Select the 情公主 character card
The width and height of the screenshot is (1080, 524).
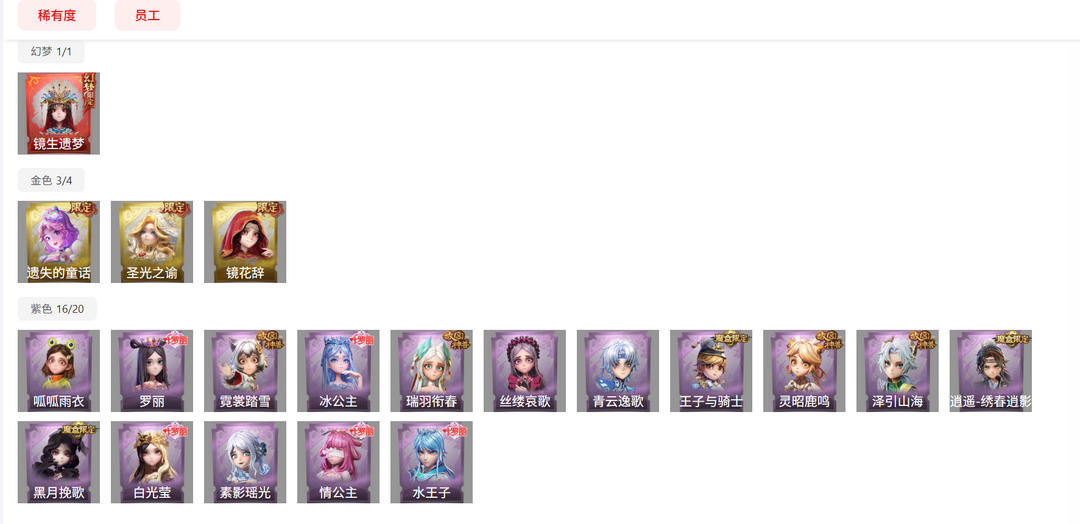coord(338,462)
